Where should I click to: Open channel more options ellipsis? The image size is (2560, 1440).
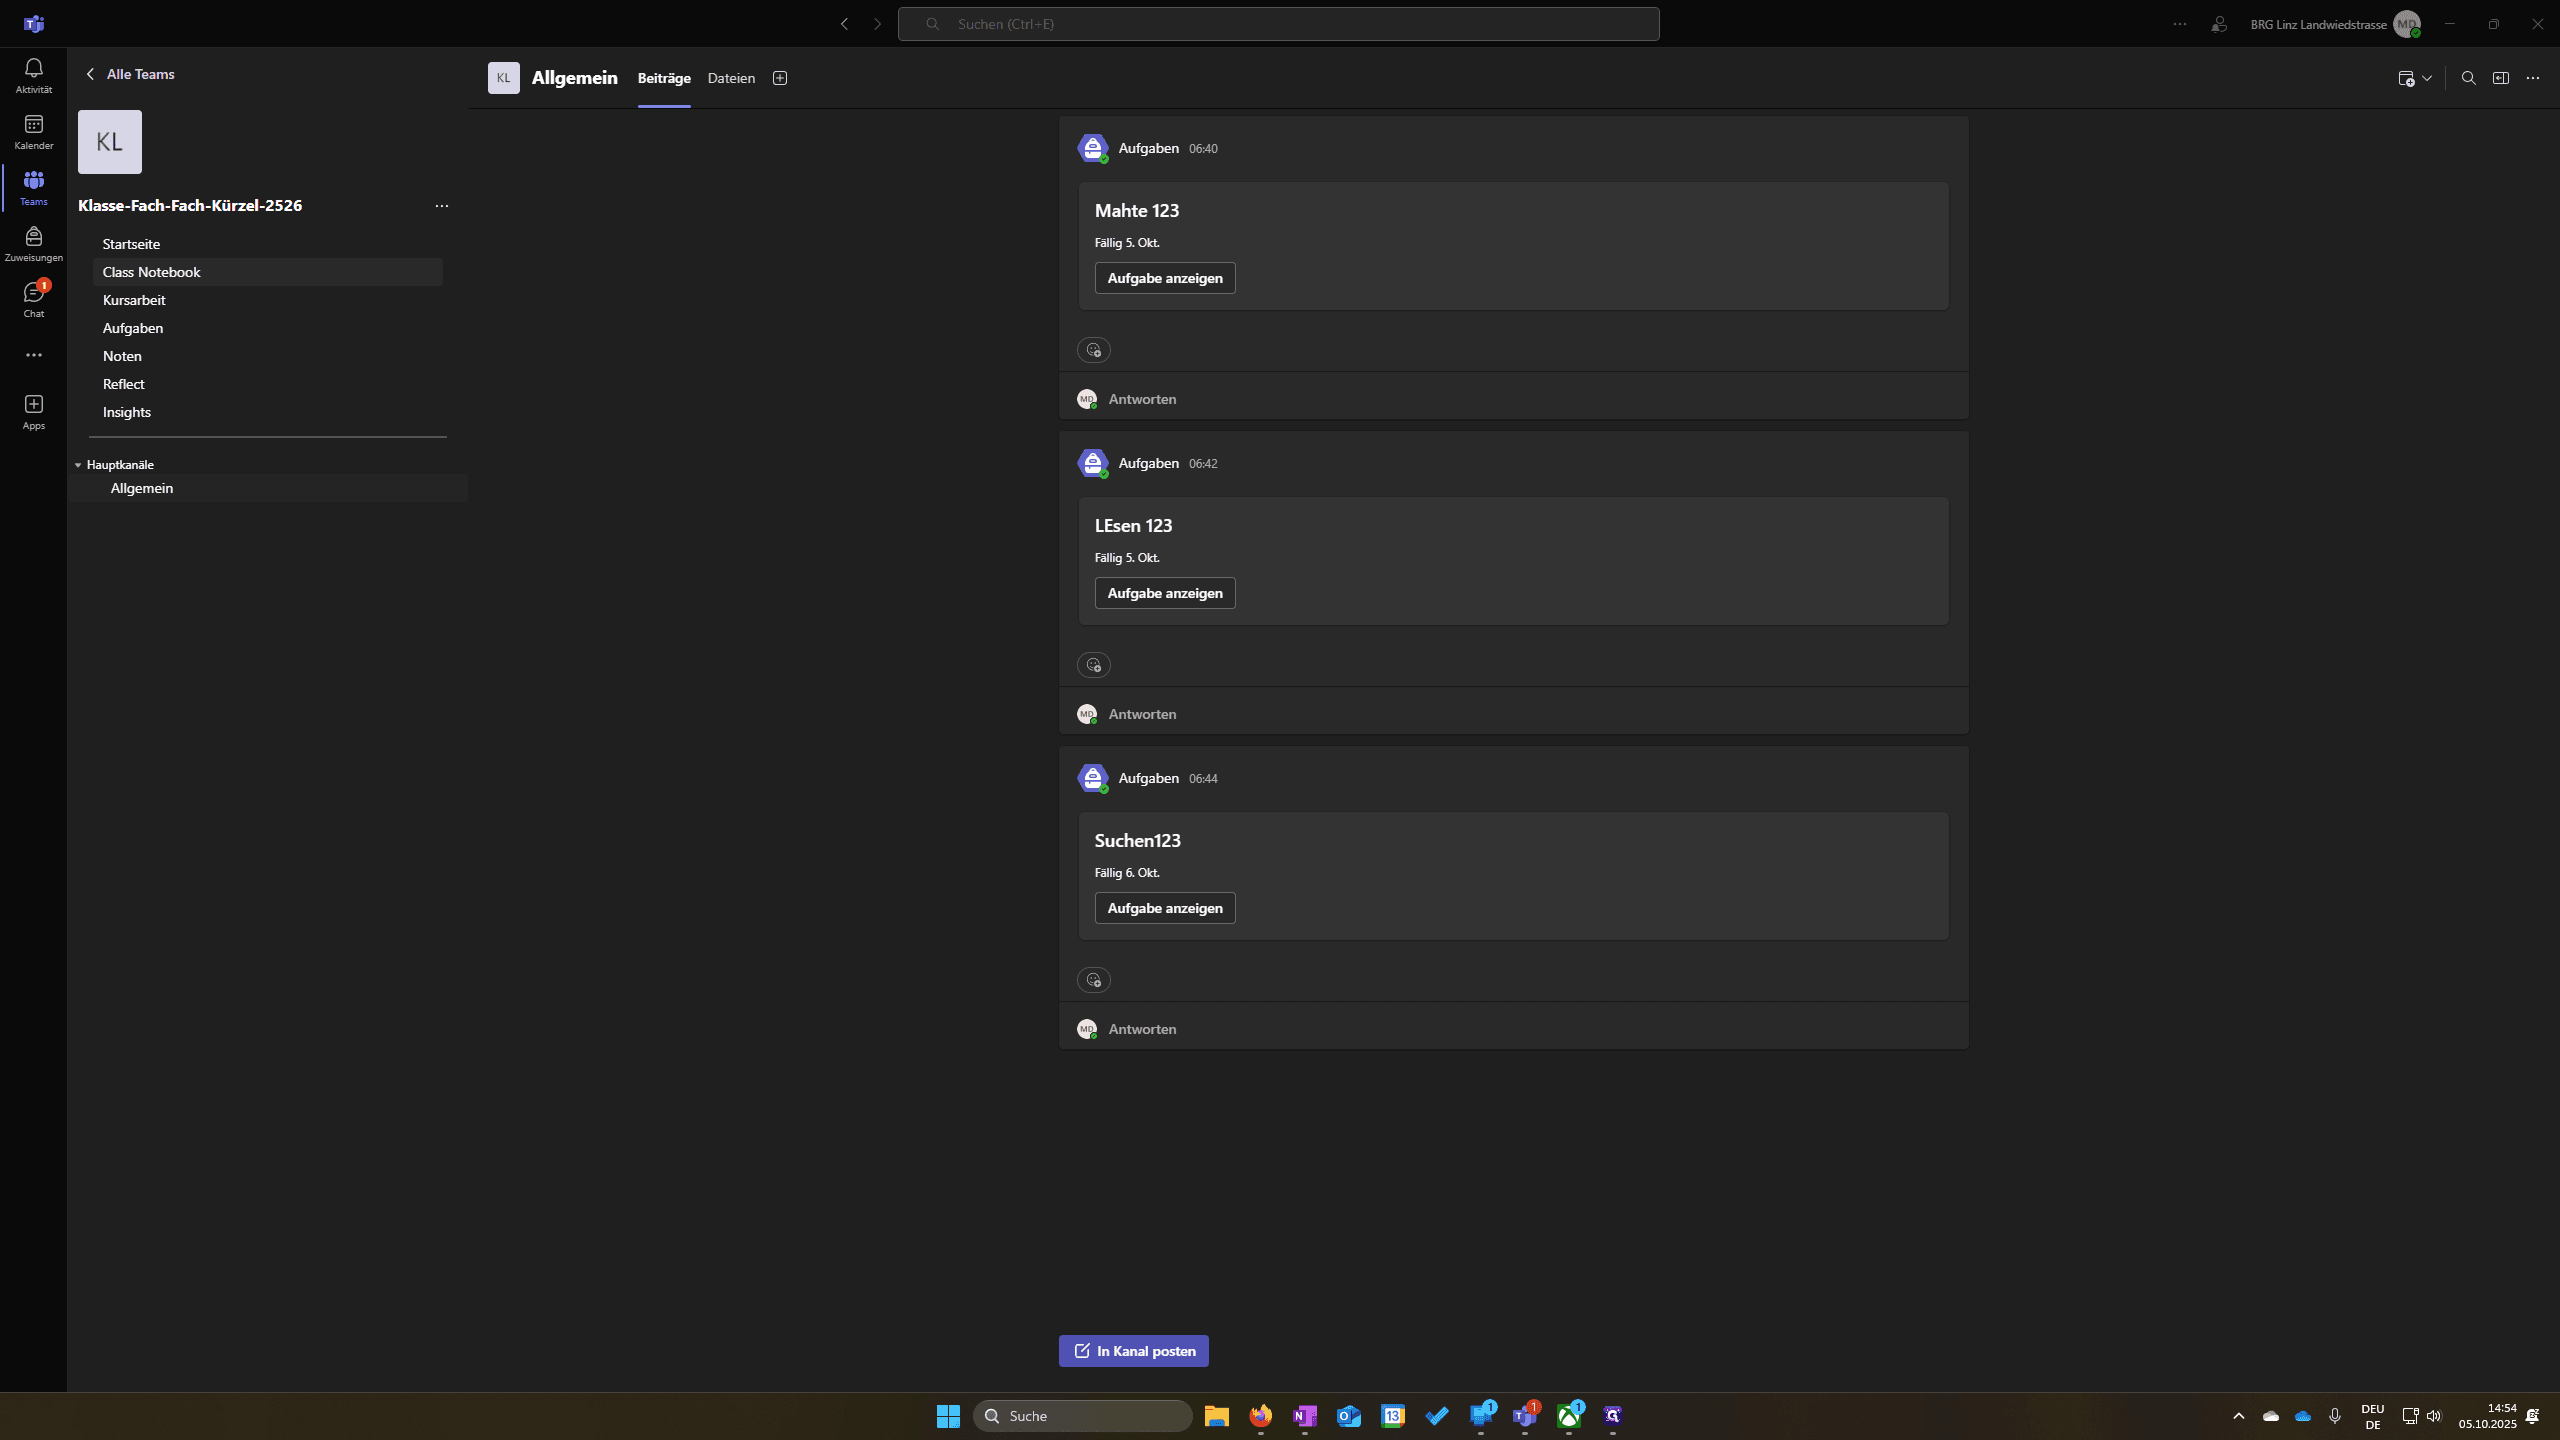2532,78
